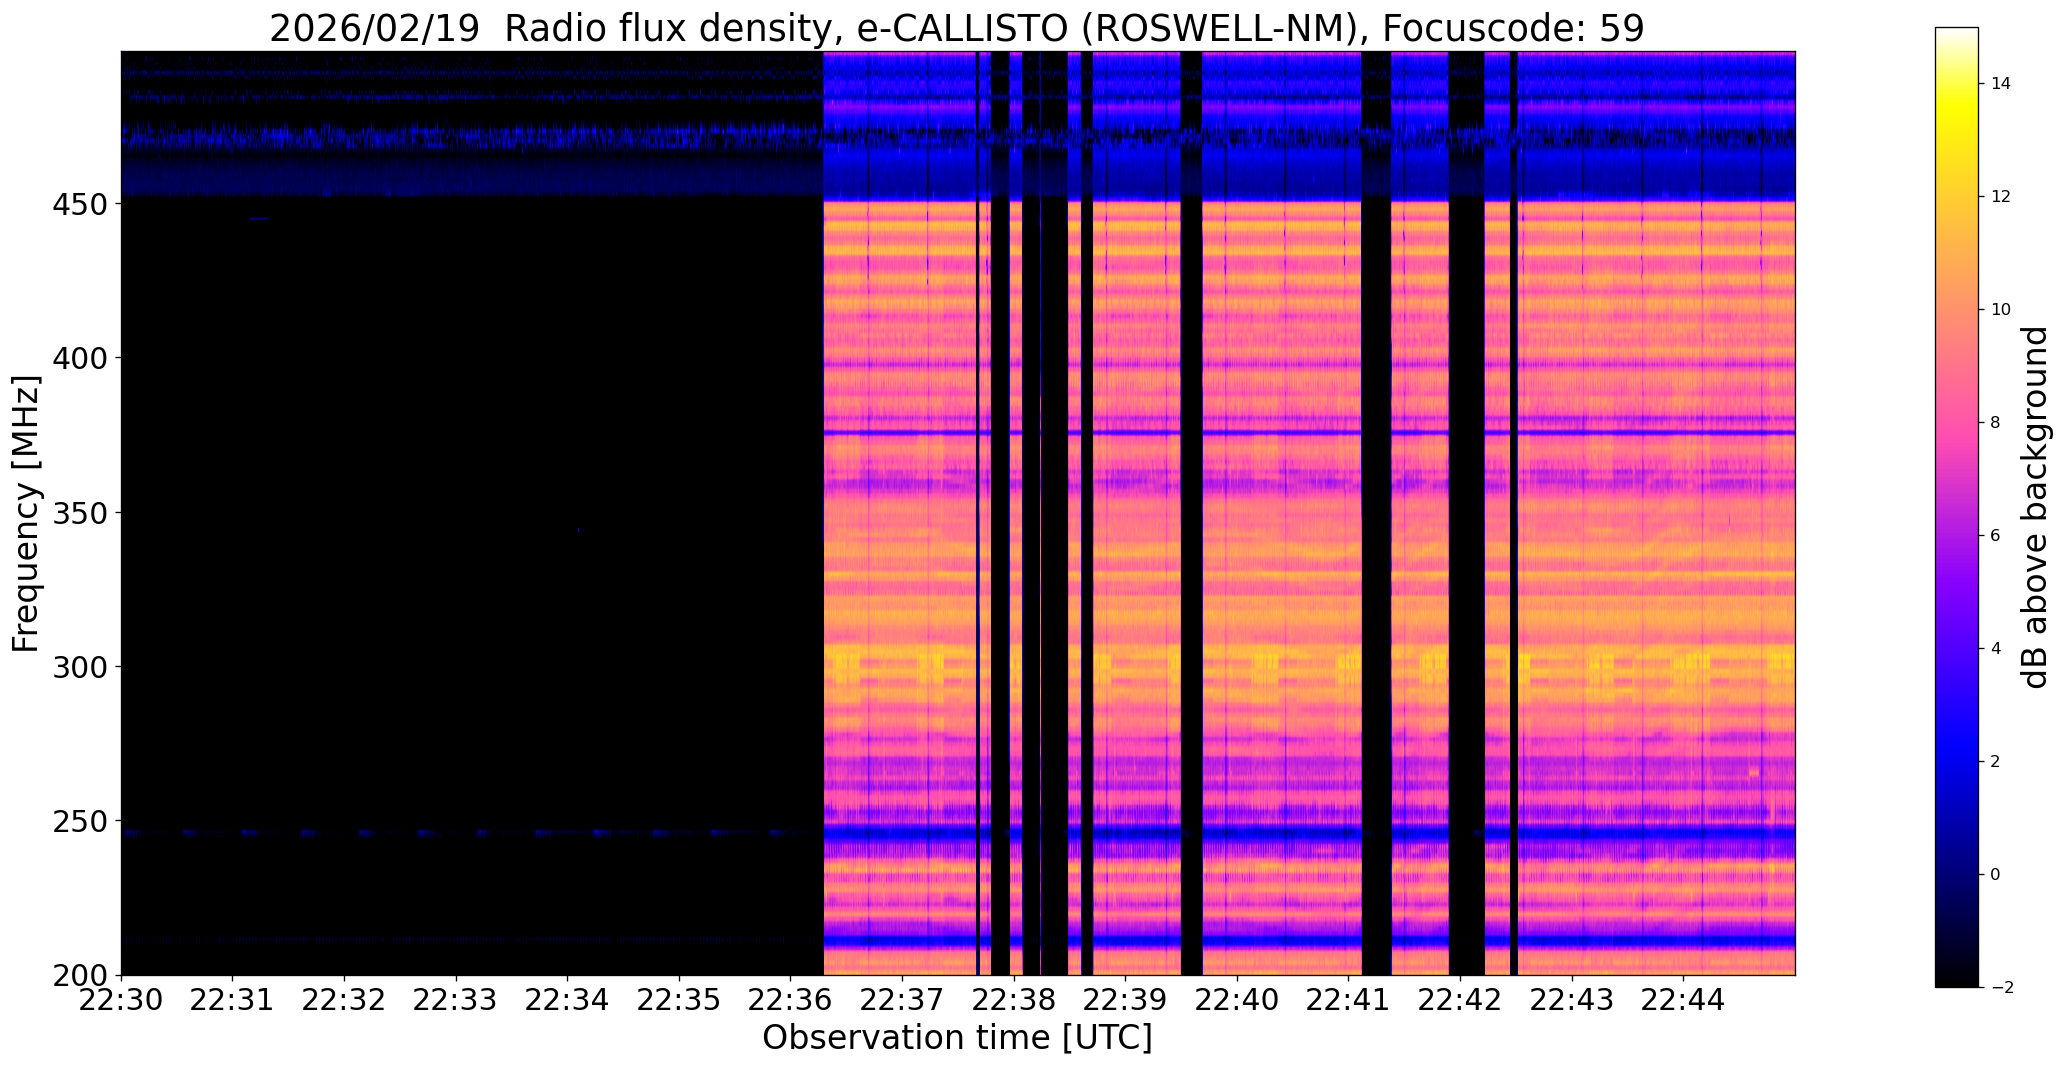Click the 22:38 time tick label

coord(1014,999)
